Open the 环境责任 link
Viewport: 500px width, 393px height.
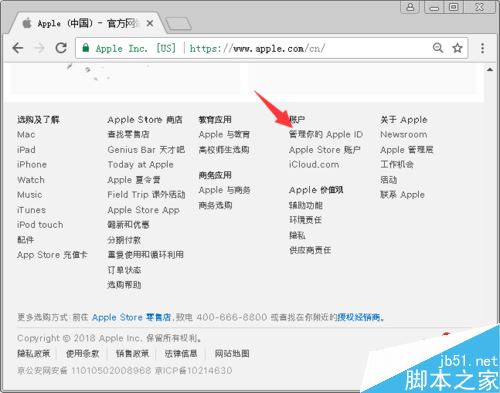click(x=305, y=220)
